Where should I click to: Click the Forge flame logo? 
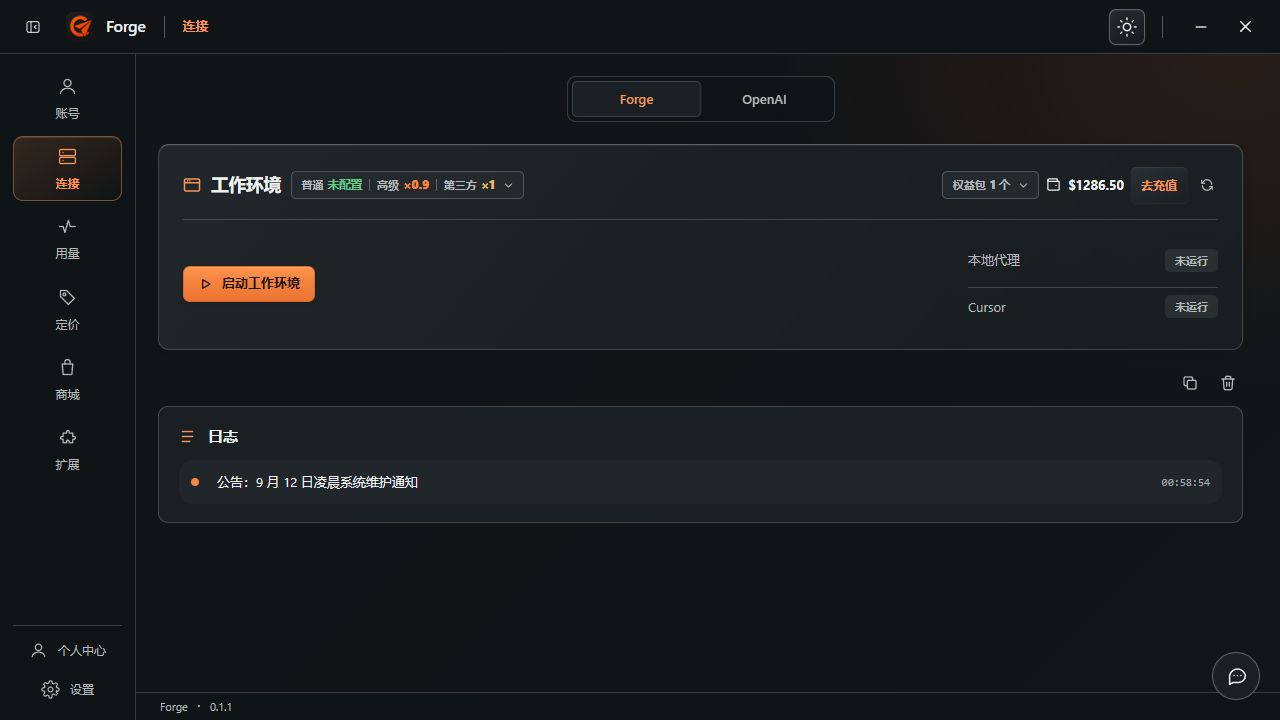[x=80, y=26]
